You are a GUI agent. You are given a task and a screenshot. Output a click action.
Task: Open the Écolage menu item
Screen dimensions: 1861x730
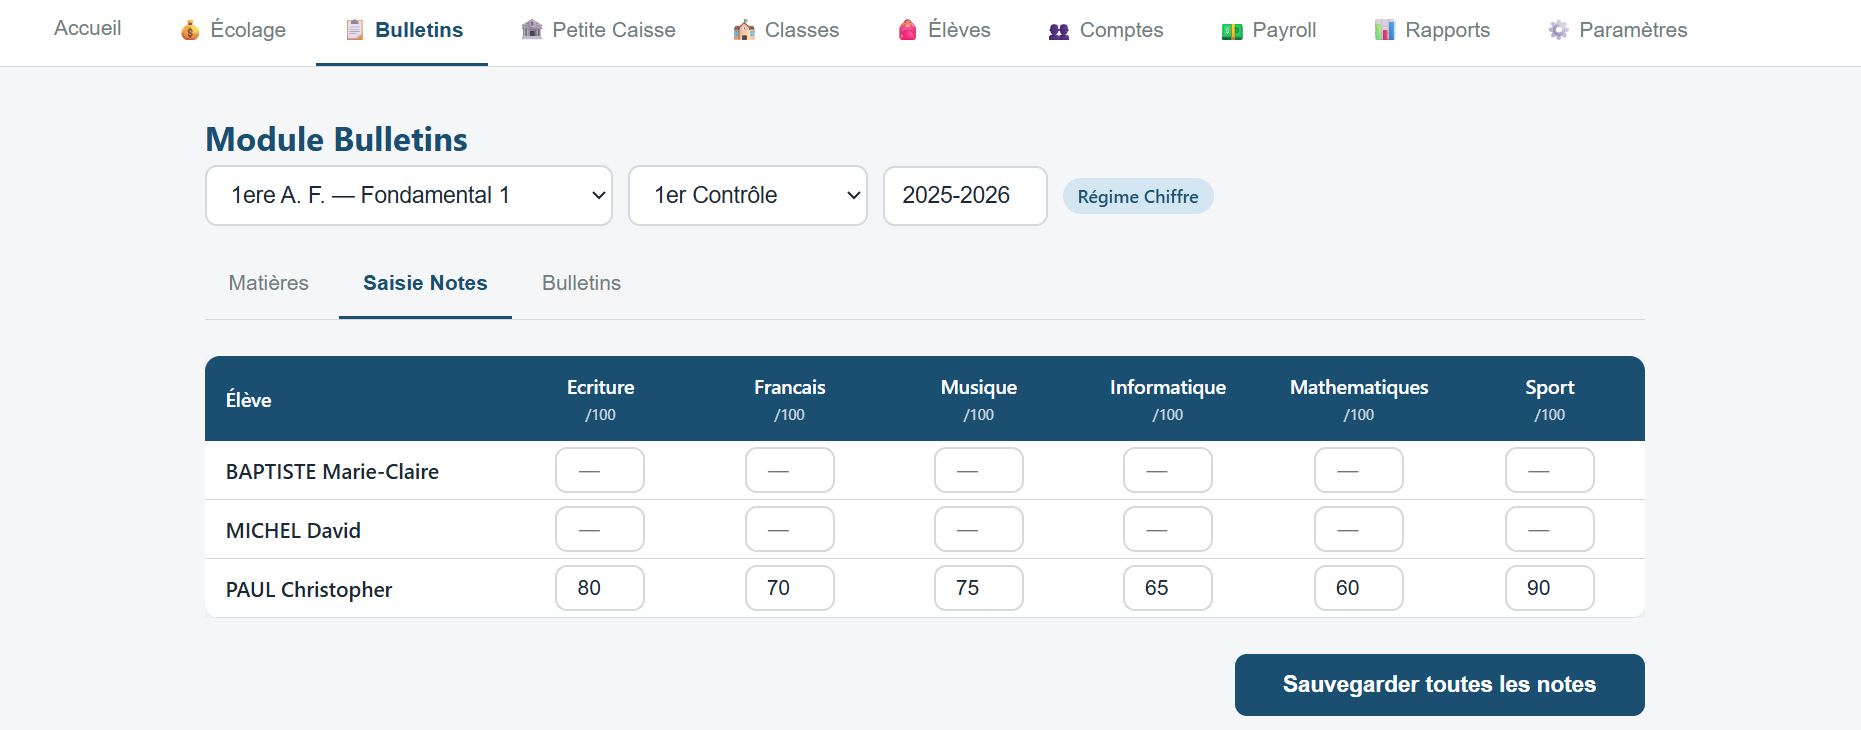click(233, 30)
